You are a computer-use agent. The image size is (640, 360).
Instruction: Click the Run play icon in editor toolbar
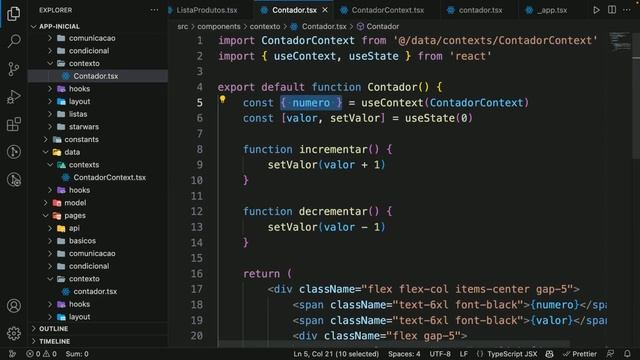point(596,10)
